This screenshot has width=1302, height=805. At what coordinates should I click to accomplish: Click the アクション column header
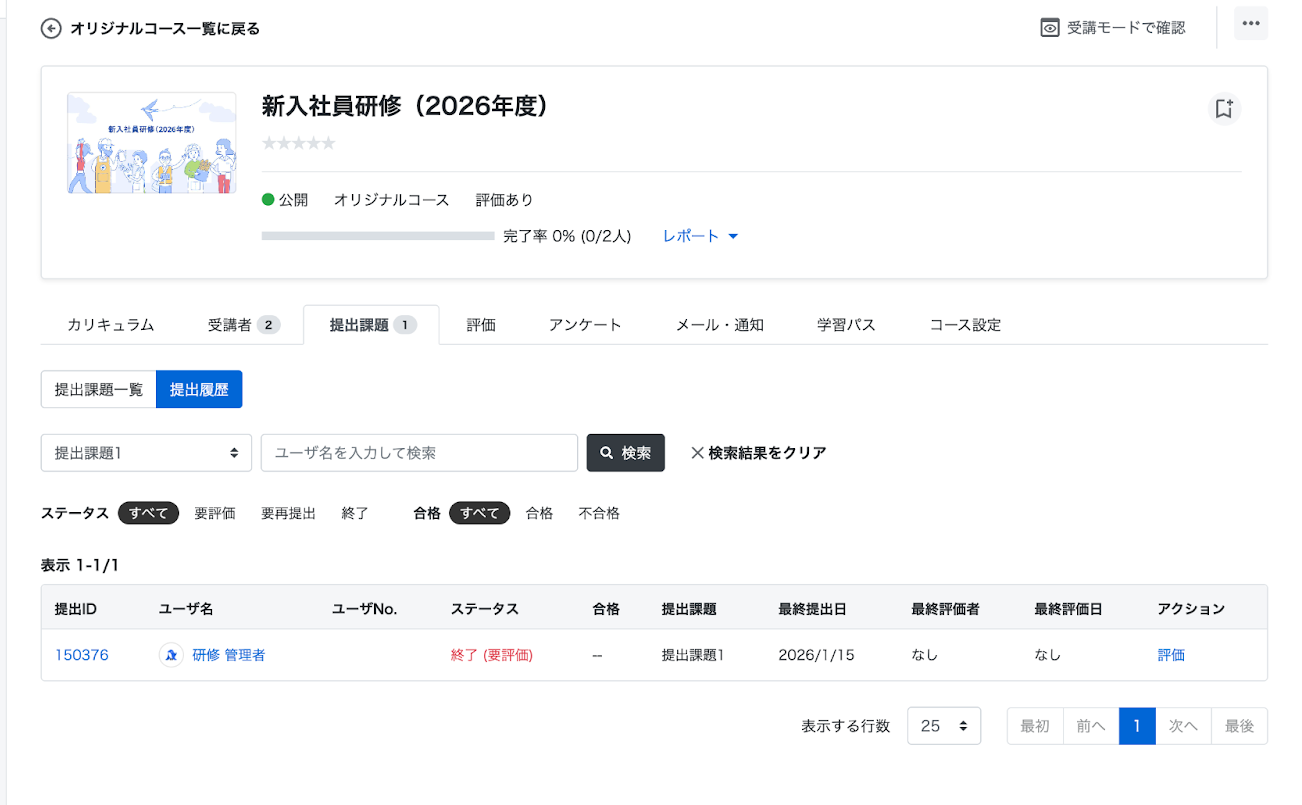point(1191,608)
